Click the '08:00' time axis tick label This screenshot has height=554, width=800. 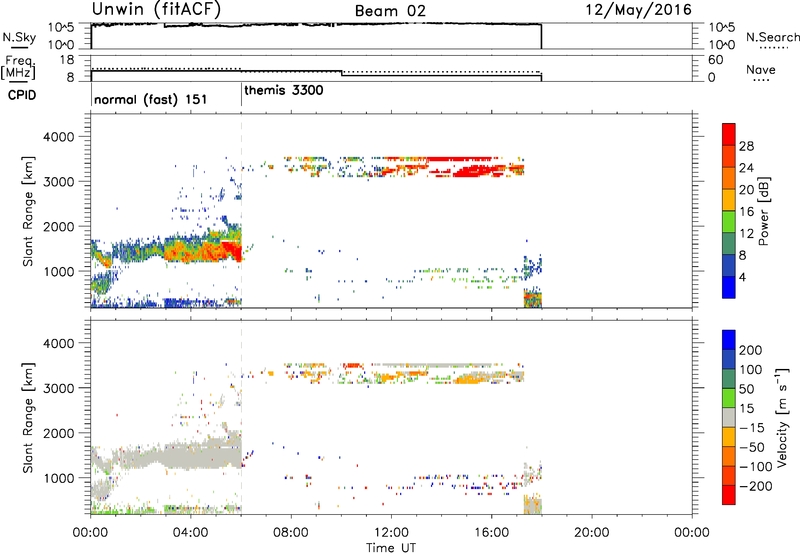[x=290, y=533]
